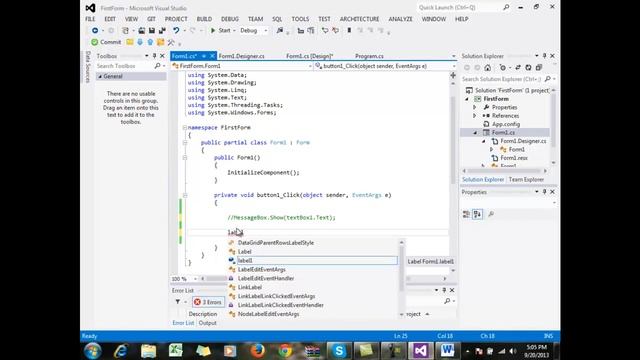
Task: Click the Save All toolbar icon
Action: pos(162,31)
